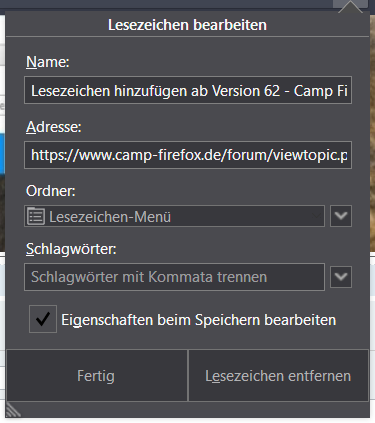Uncheck Eigenschaften beim Speichern bearbeiten checkbox
Screen dimensions: 375x423
click(43, 319)
